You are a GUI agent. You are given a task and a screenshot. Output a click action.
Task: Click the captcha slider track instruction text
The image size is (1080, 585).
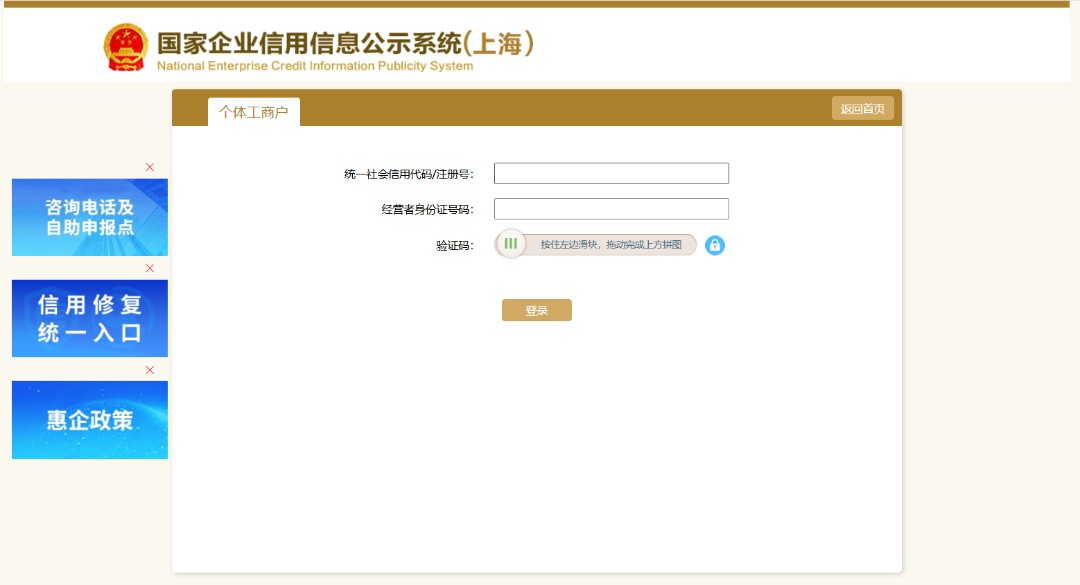610,245
